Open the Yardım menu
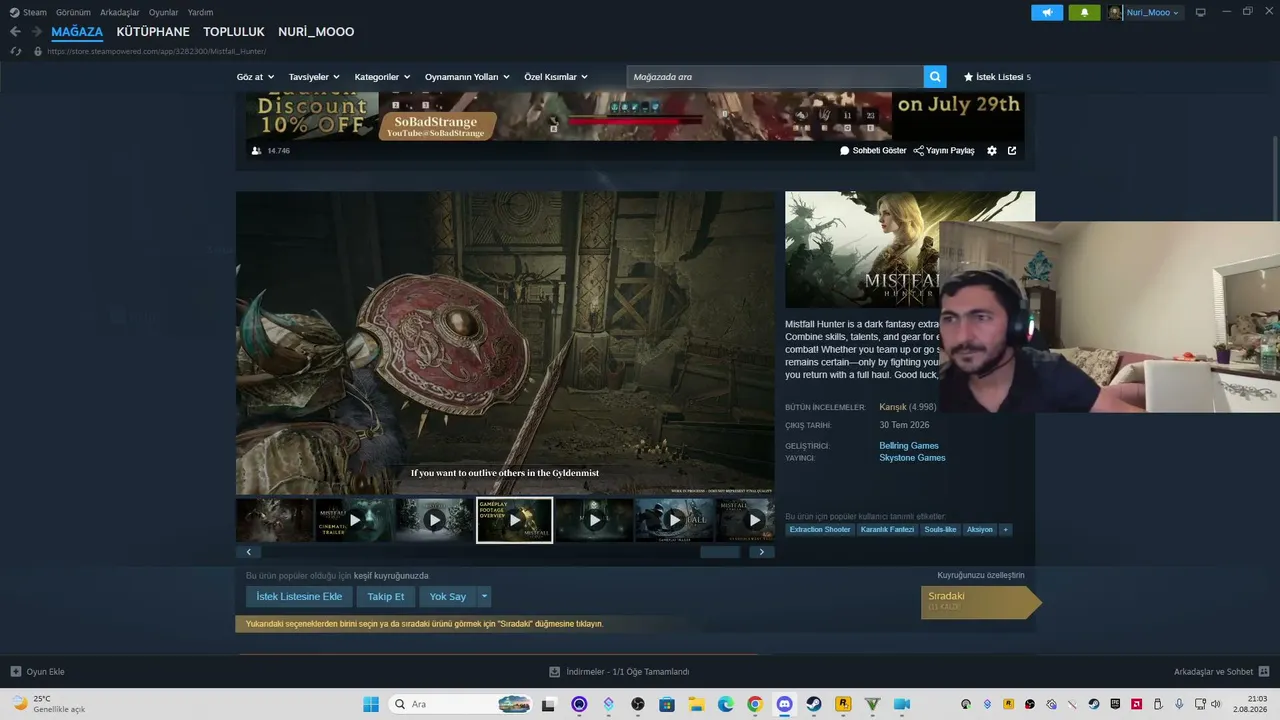 point(200,12)
